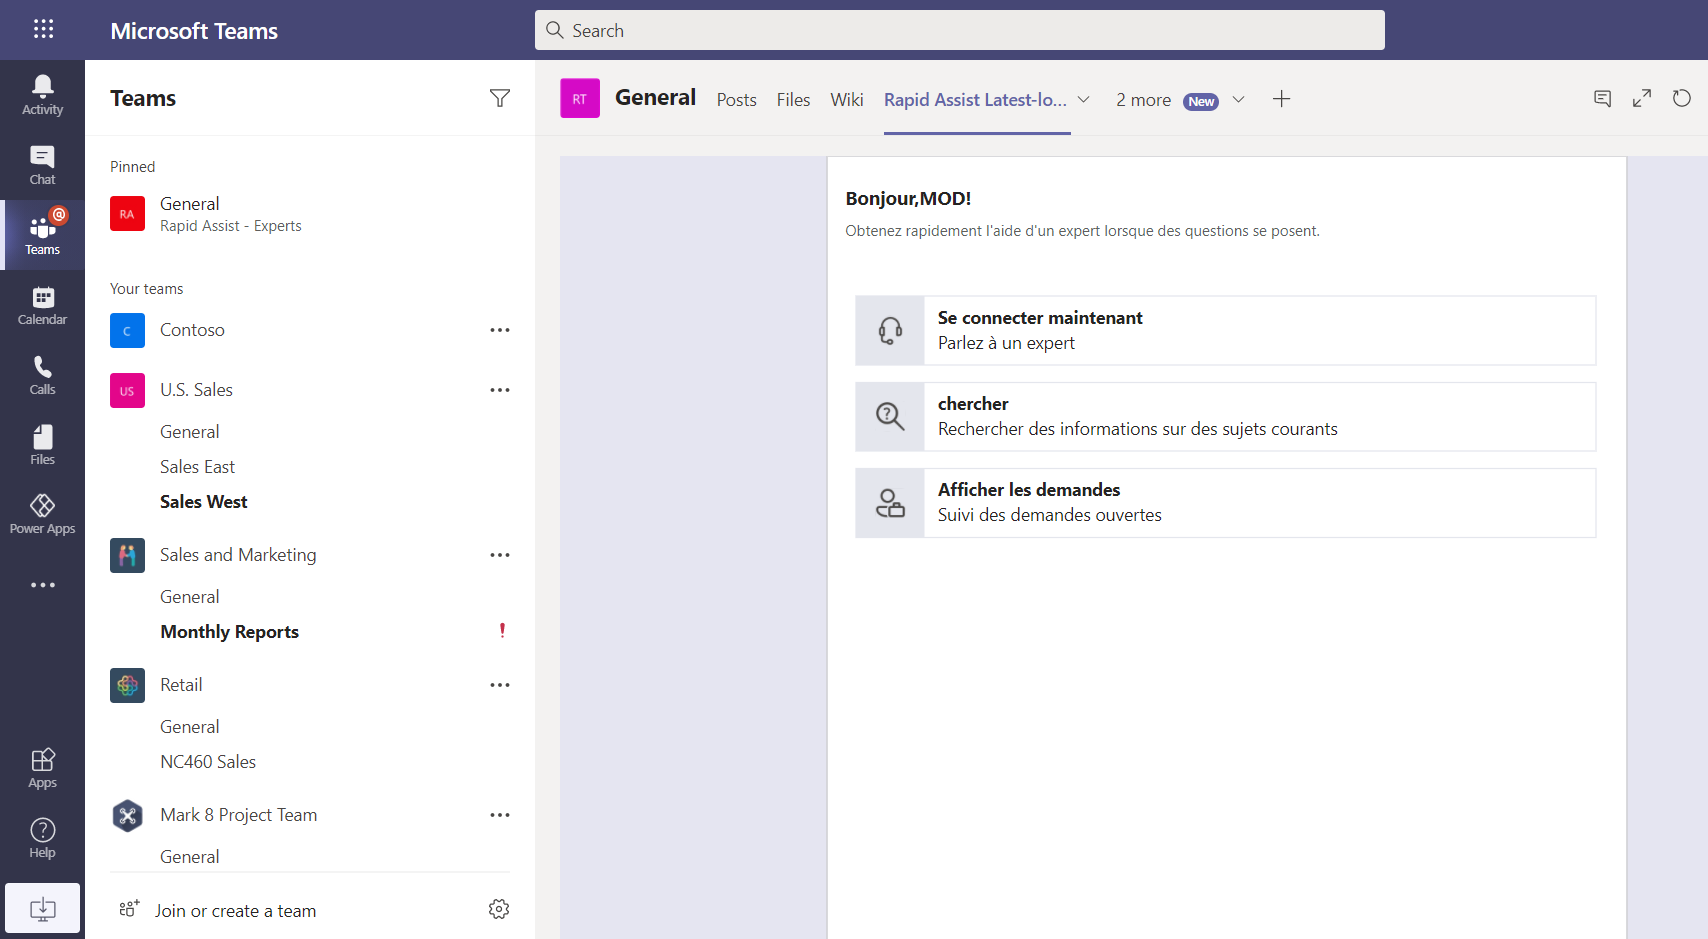Click the Retail team avatar
Viewport: 1708px width, 939px height.
[x=127, y=685]
